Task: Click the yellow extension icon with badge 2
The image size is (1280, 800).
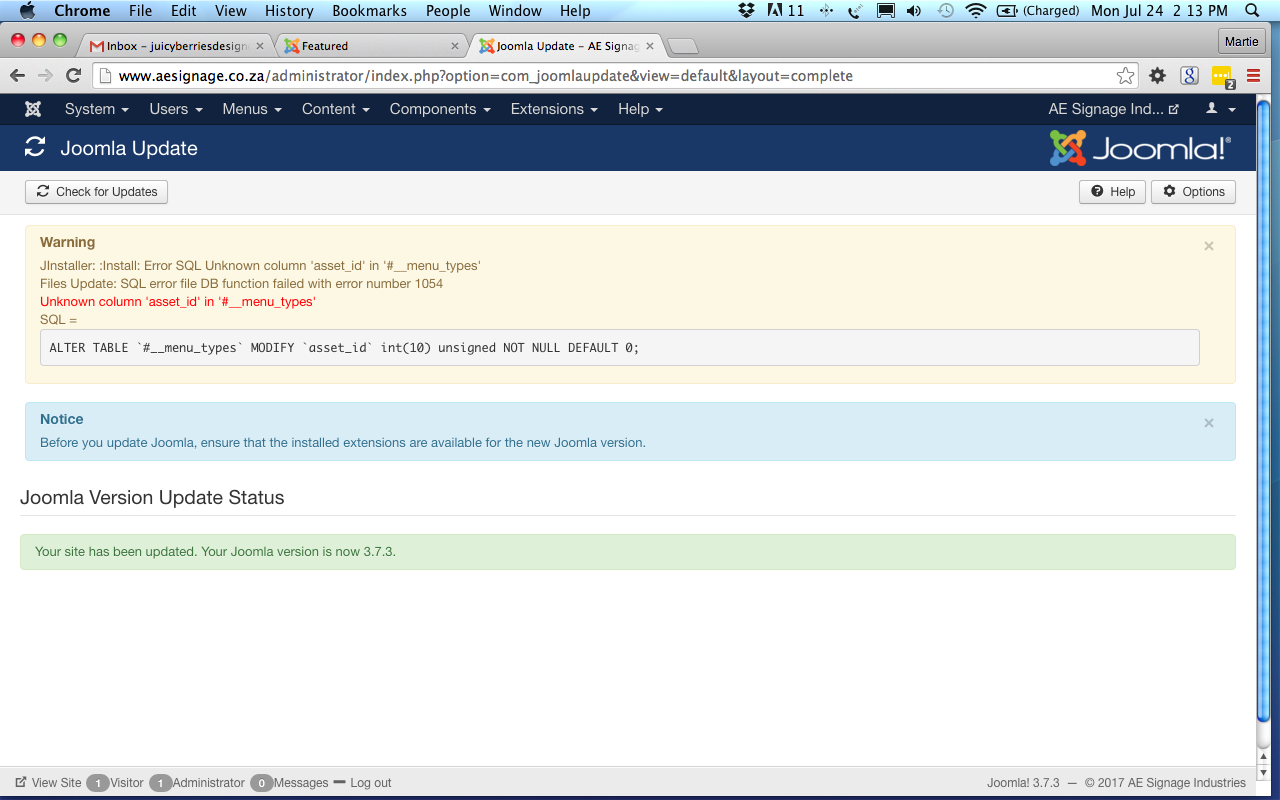Action: (1222, 77)
